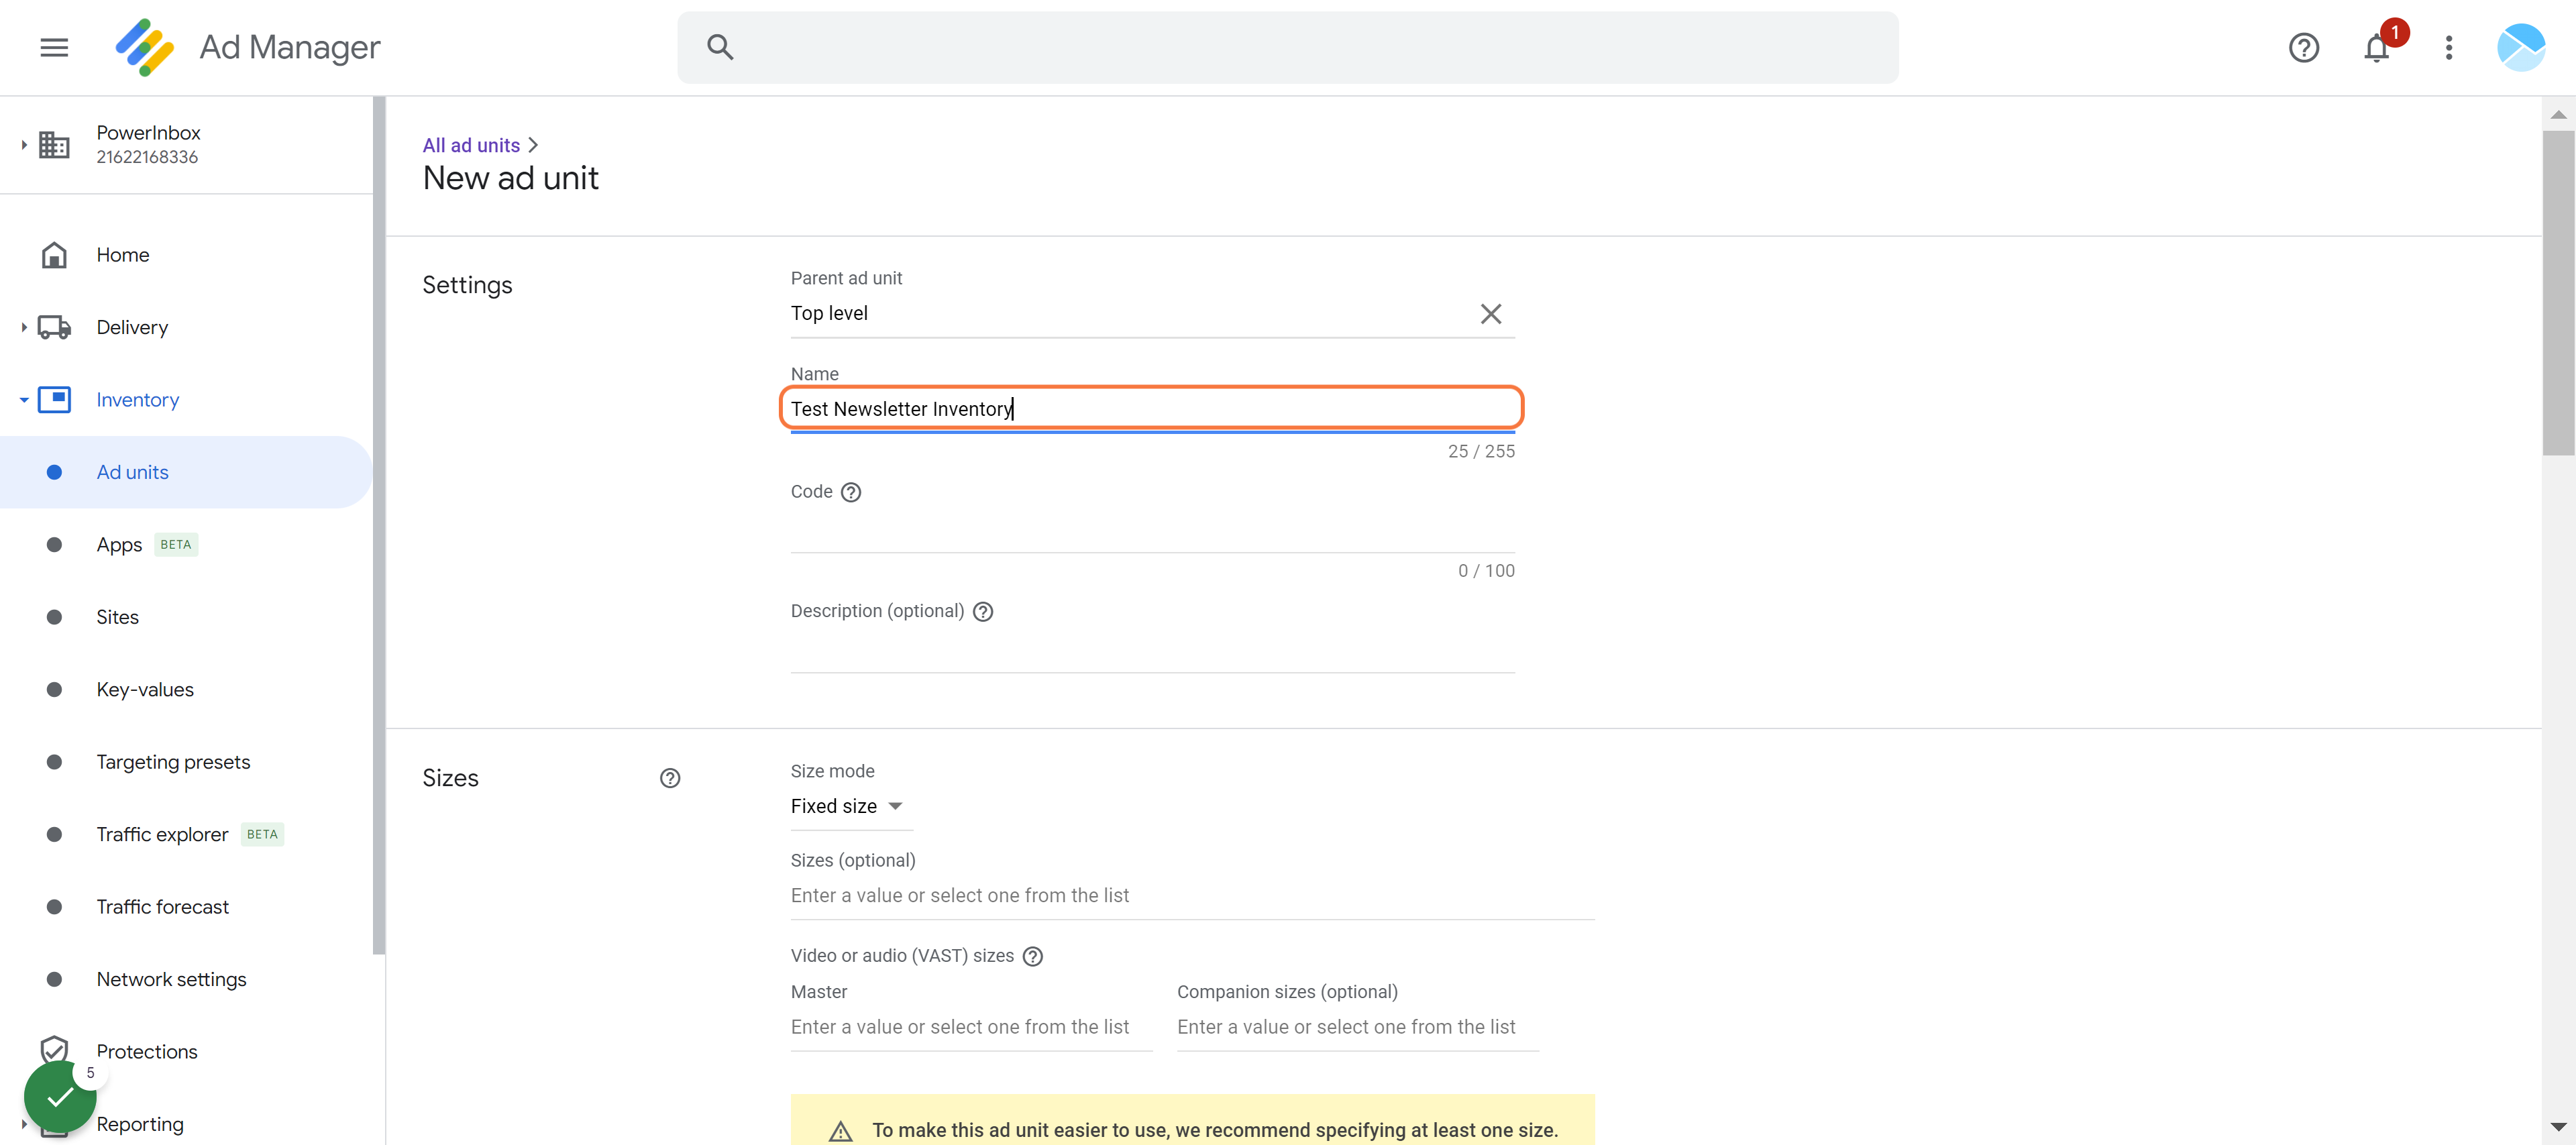
Task: Open the Apps beta menu item
Action: [186, 544]
